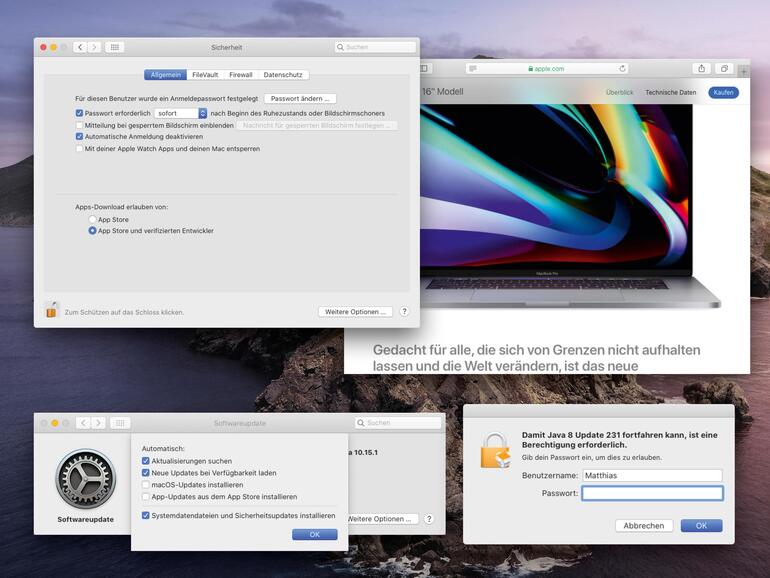Select App Store radio option only
This screenshot has width=770, height=578.
92,220
